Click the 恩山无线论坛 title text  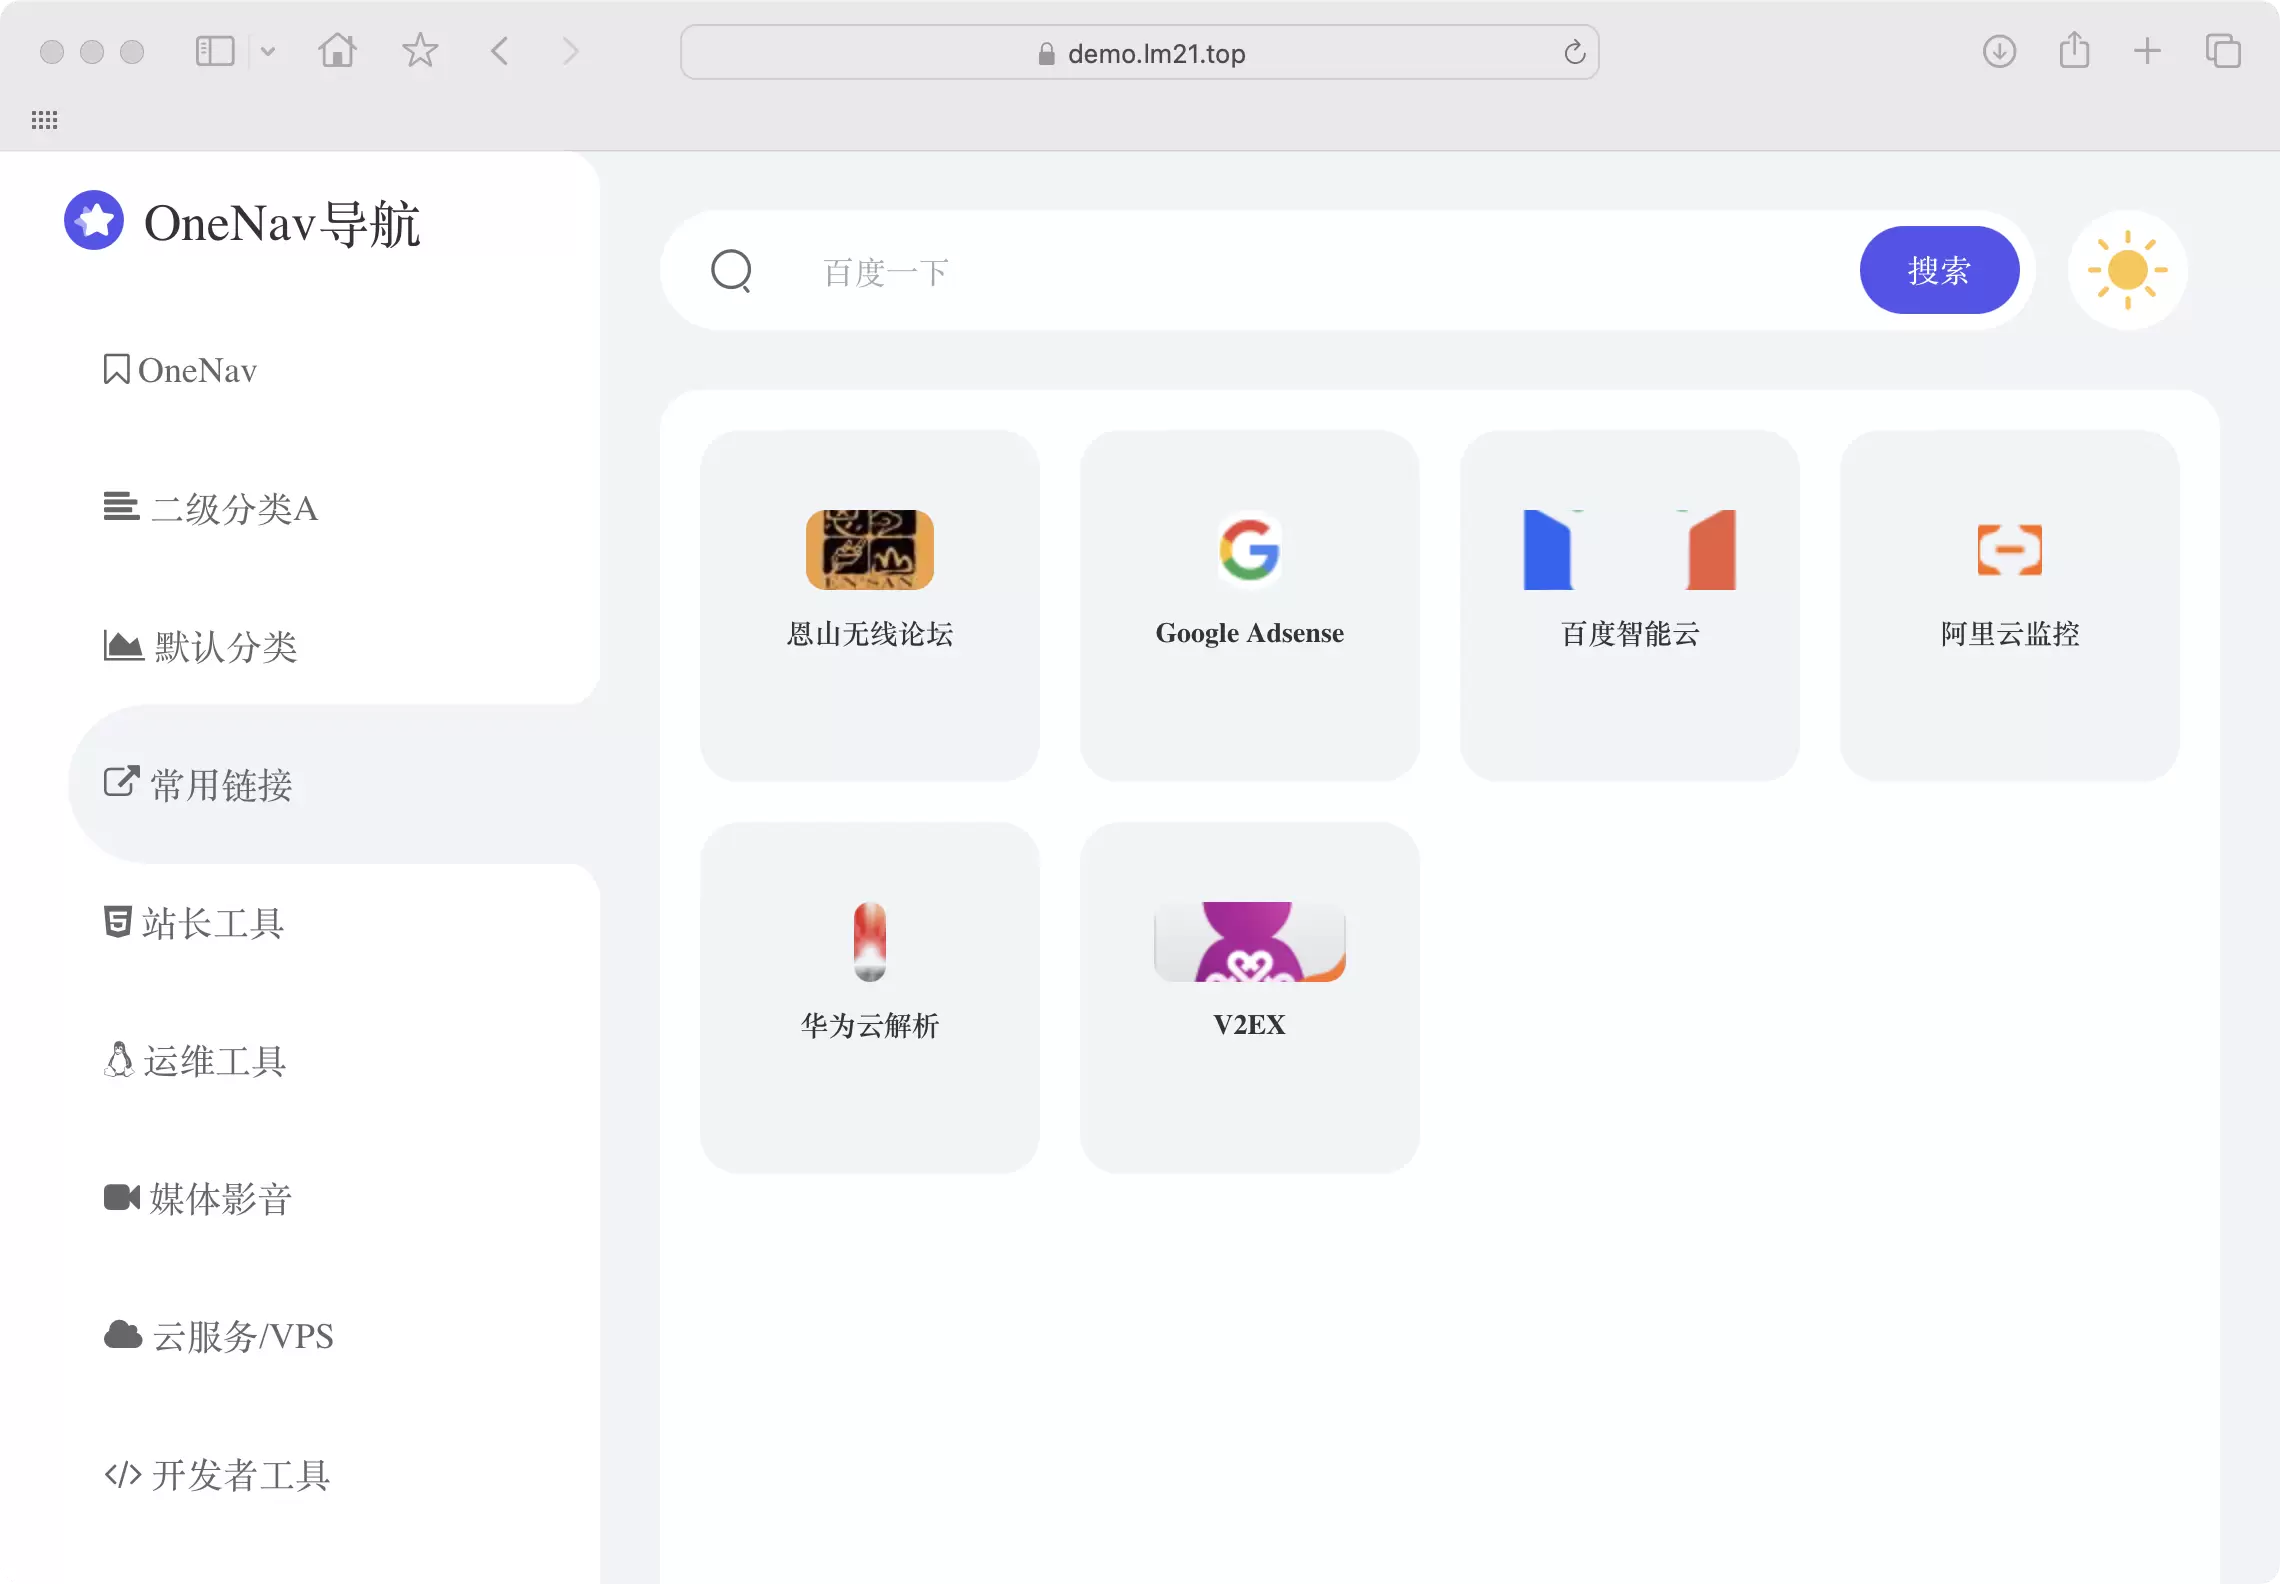(870, 634)
